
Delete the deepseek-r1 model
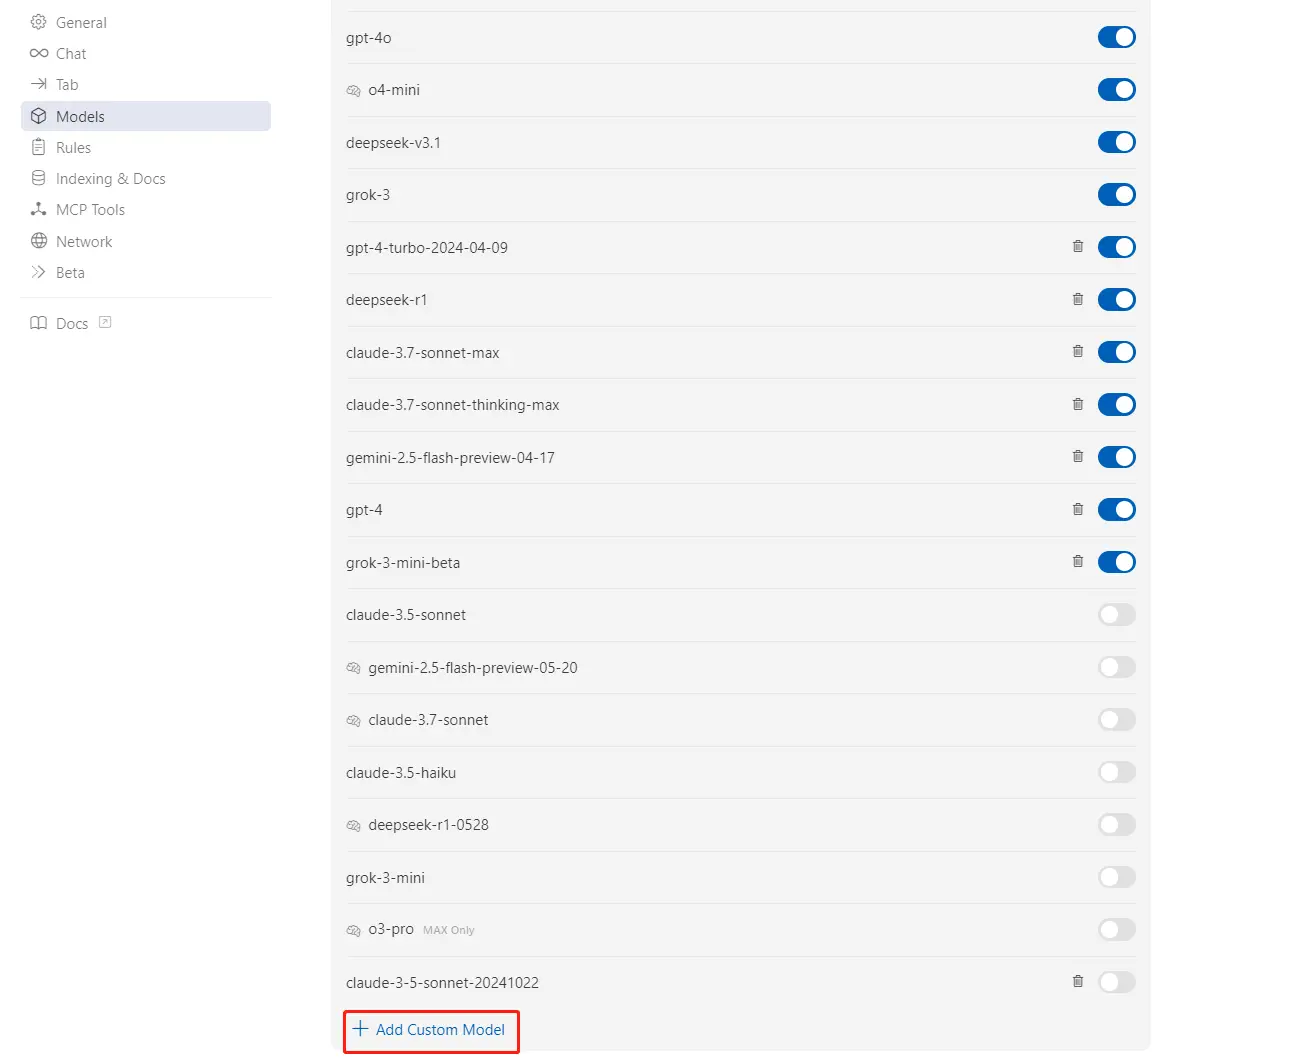(1078, 299)
